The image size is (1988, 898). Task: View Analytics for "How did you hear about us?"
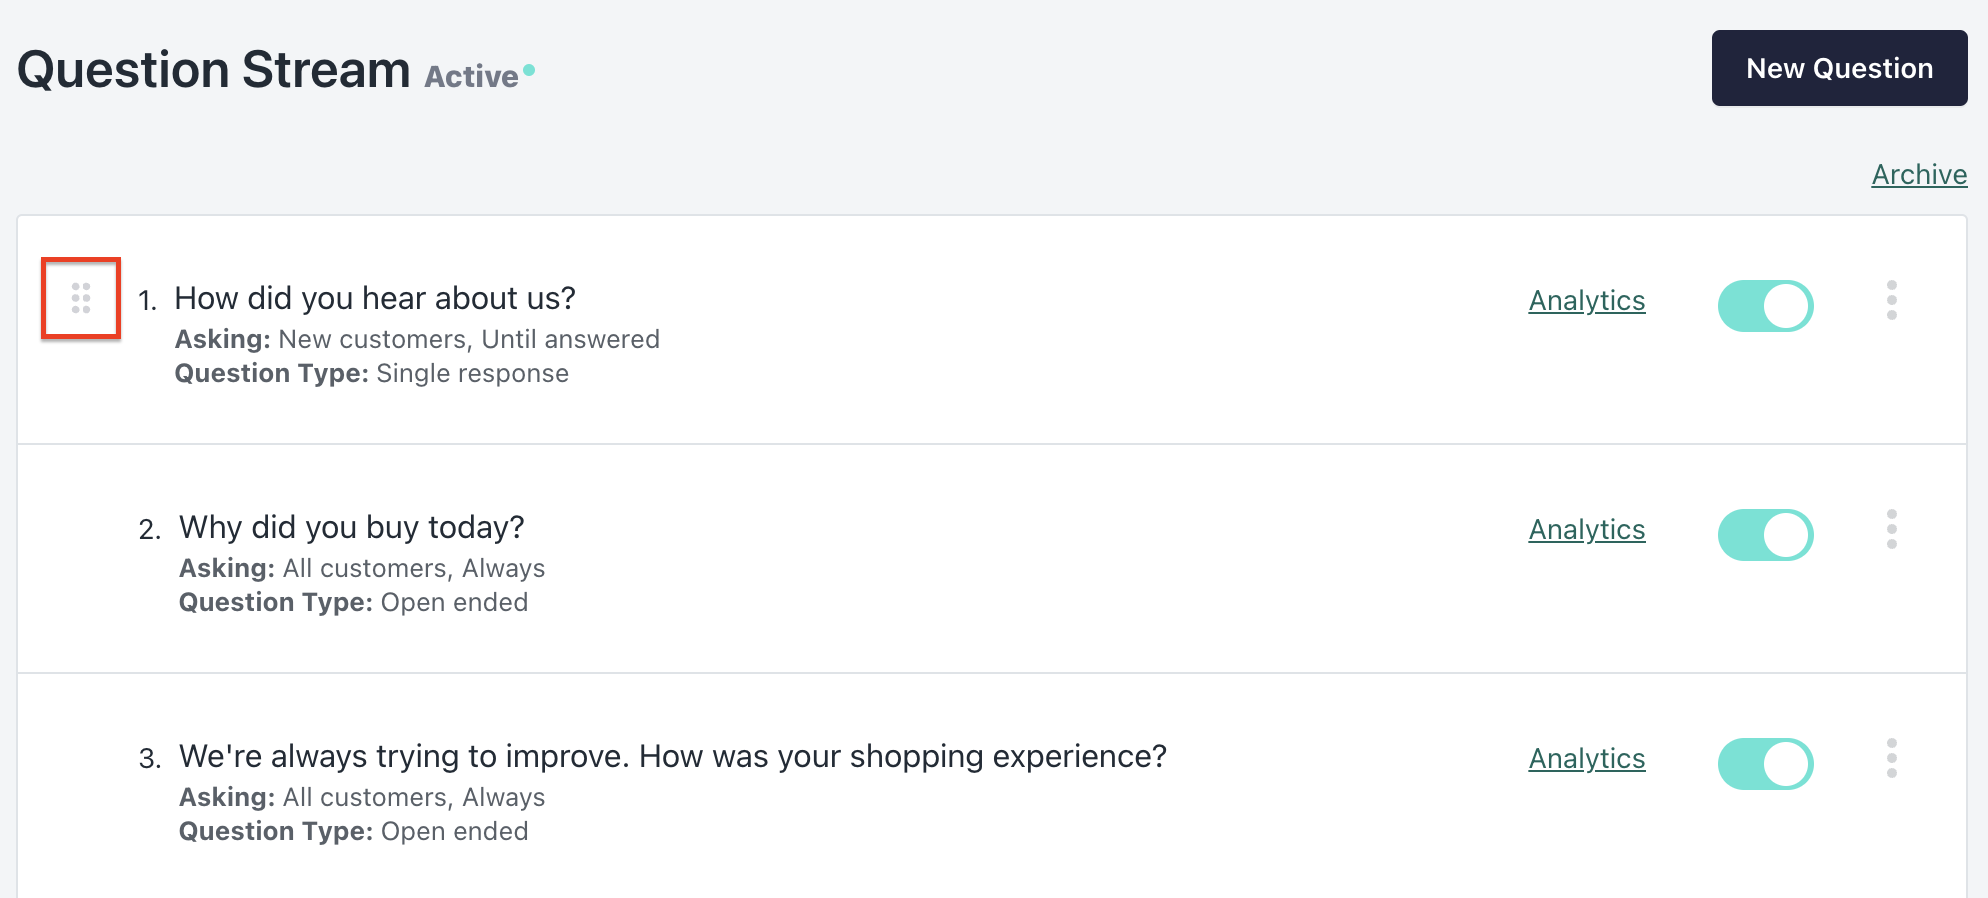click(1586, 301)
